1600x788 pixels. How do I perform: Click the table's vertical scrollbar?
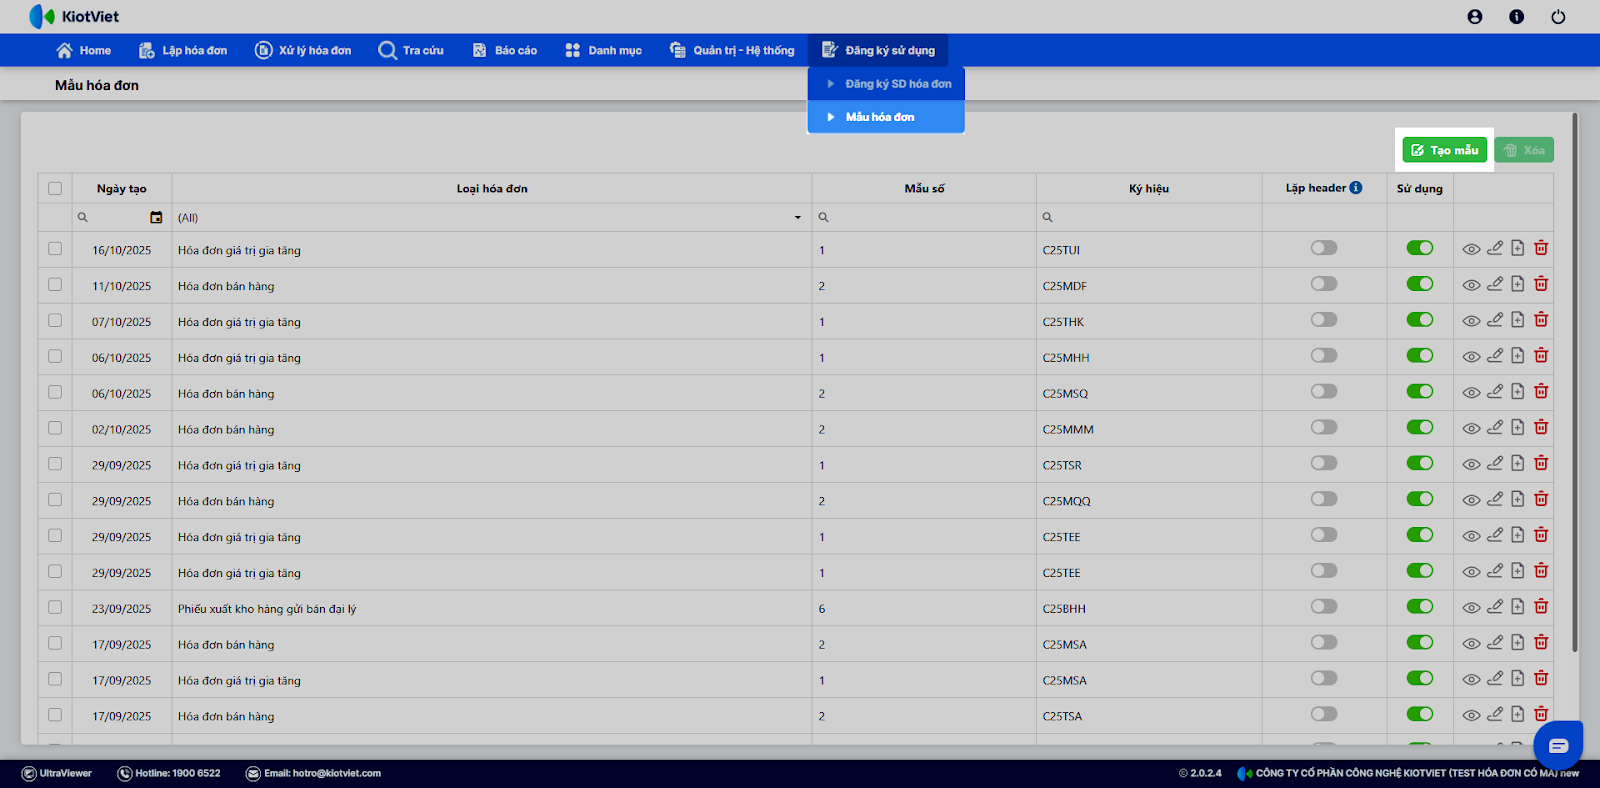click(x=1575, y=383)
